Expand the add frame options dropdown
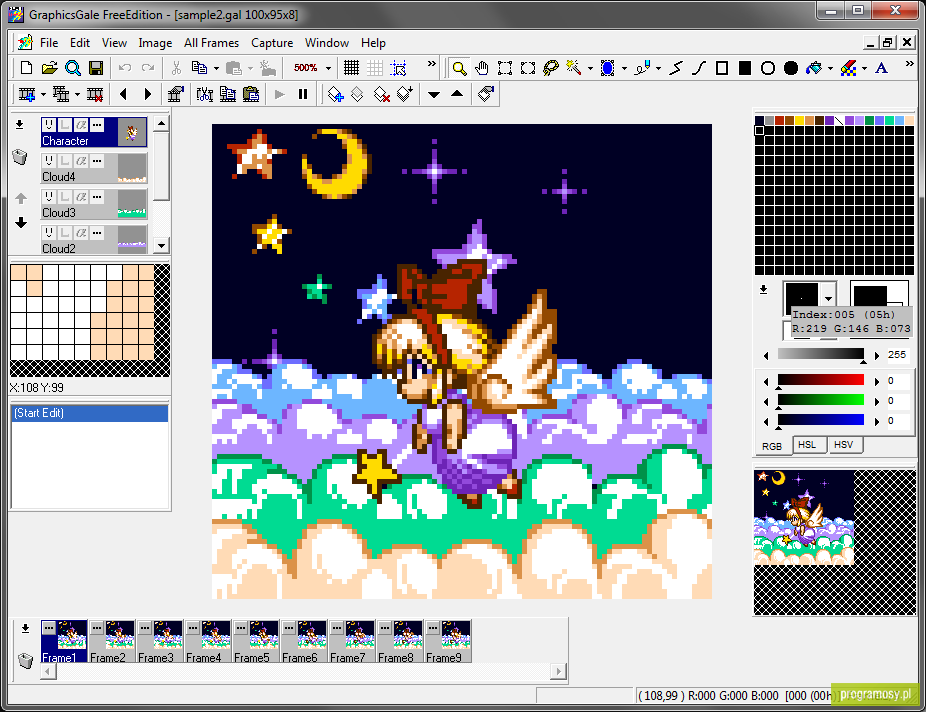926x712 pixels. pyautogui.click(x=43, y=94)
